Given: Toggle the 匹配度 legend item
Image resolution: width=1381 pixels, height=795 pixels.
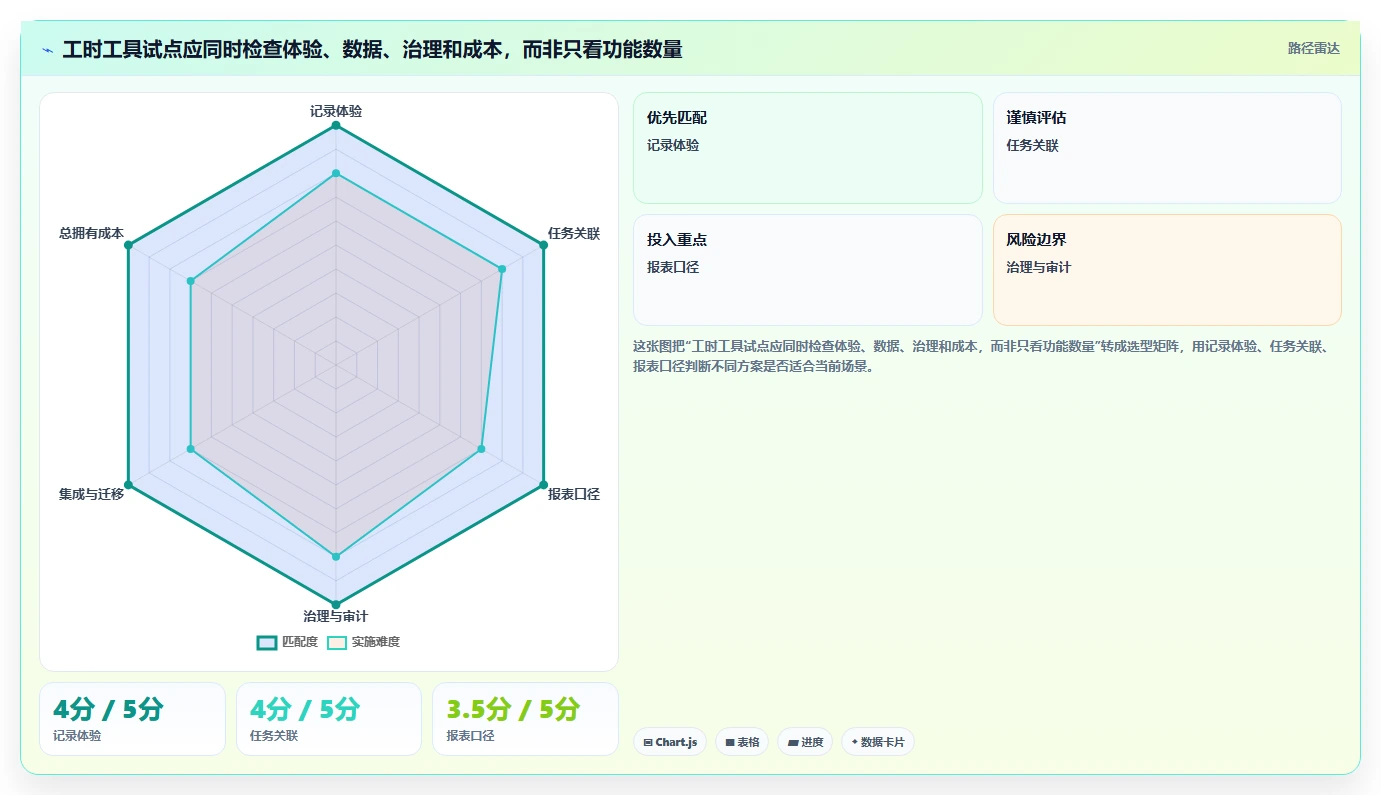Looking at the screenshot, I should click(x=288, y=642).
